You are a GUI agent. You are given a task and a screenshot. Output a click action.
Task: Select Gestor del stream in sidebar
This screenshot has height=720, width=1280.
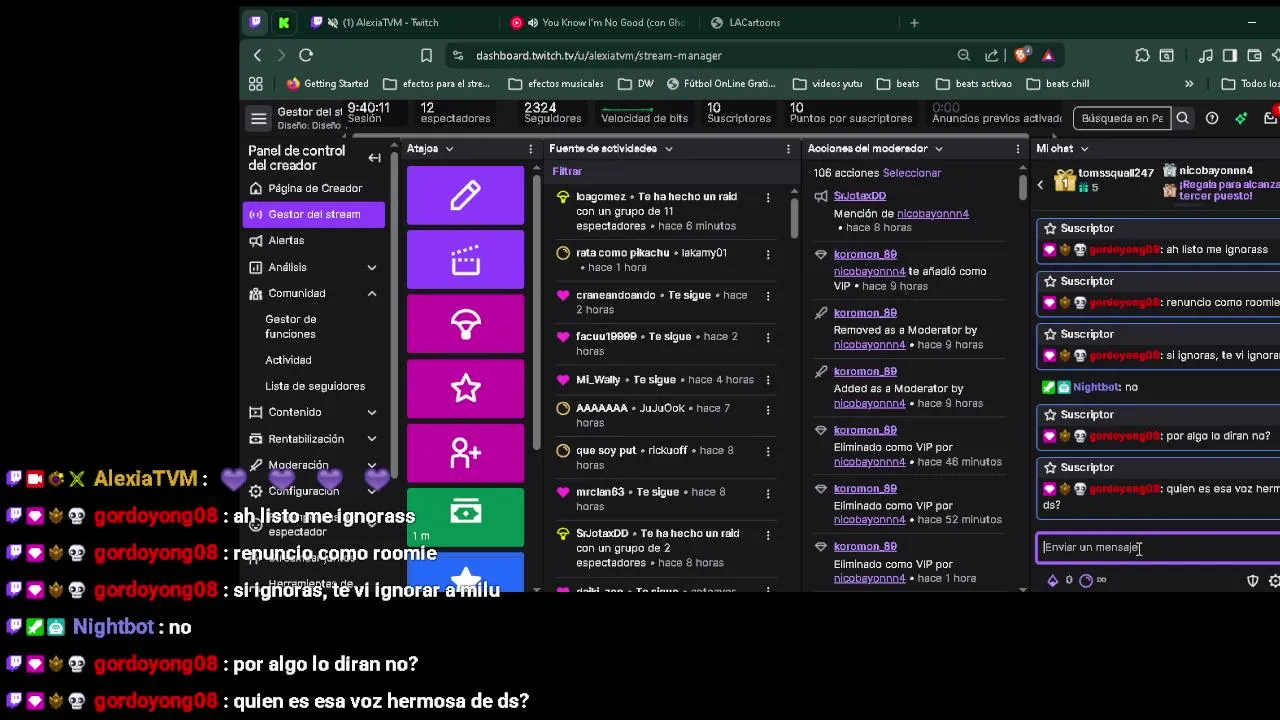[x=314, y=214]
